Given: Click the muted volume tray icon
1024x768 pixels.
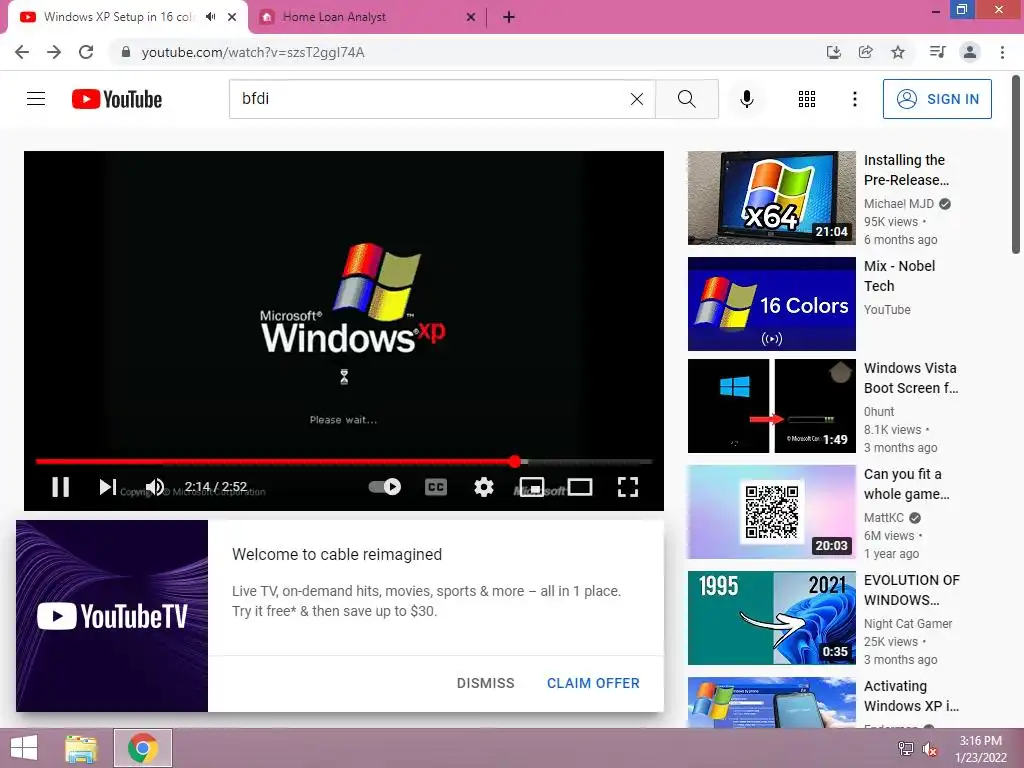Looking at the screenshot, I should pos(929,749).
